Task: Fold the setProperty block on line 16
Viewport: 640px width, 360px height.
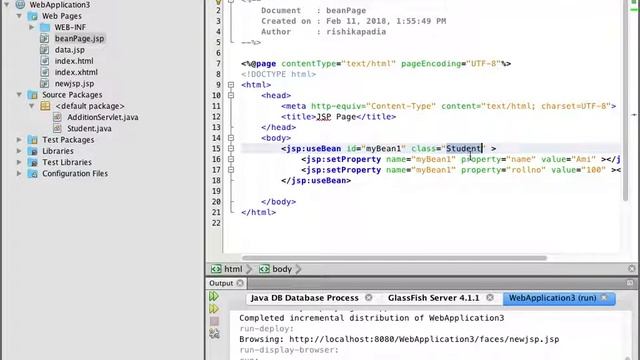Action: [231, 159]
